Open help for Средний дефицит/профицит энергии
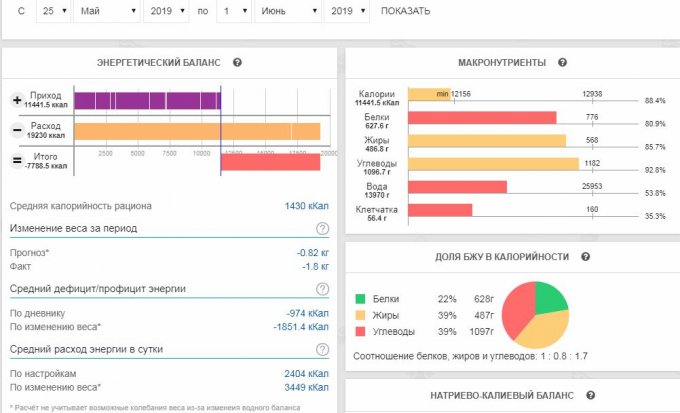Image resolution: width=680 pixels, height=413 pixels. pos(322,289)
